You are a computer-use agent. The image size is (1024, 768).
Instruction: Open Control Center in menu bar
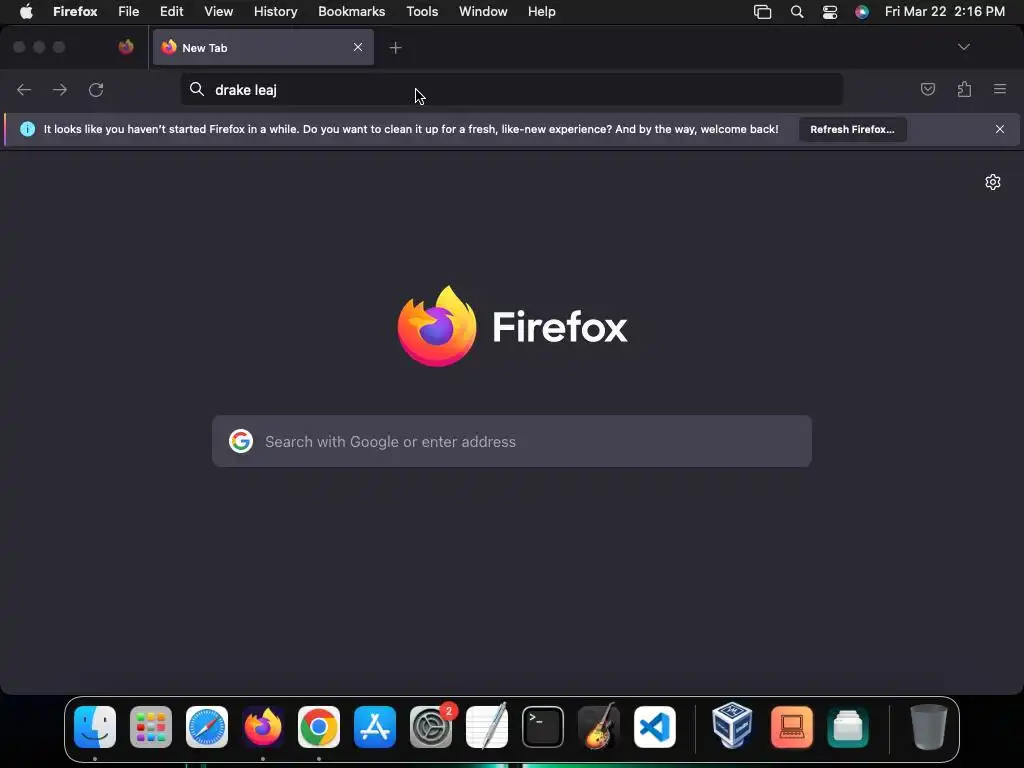pos(830,12)
